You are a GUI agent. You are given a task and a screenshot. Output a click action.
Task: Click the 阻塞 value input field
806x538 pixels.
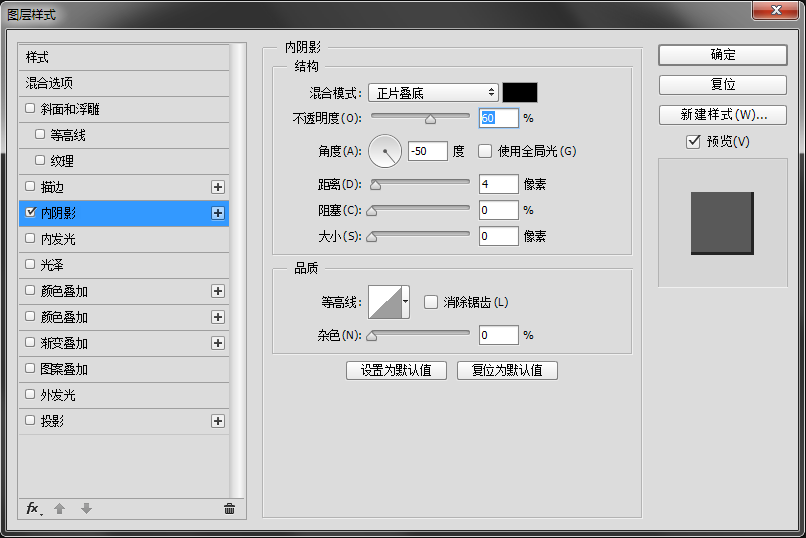499,210
